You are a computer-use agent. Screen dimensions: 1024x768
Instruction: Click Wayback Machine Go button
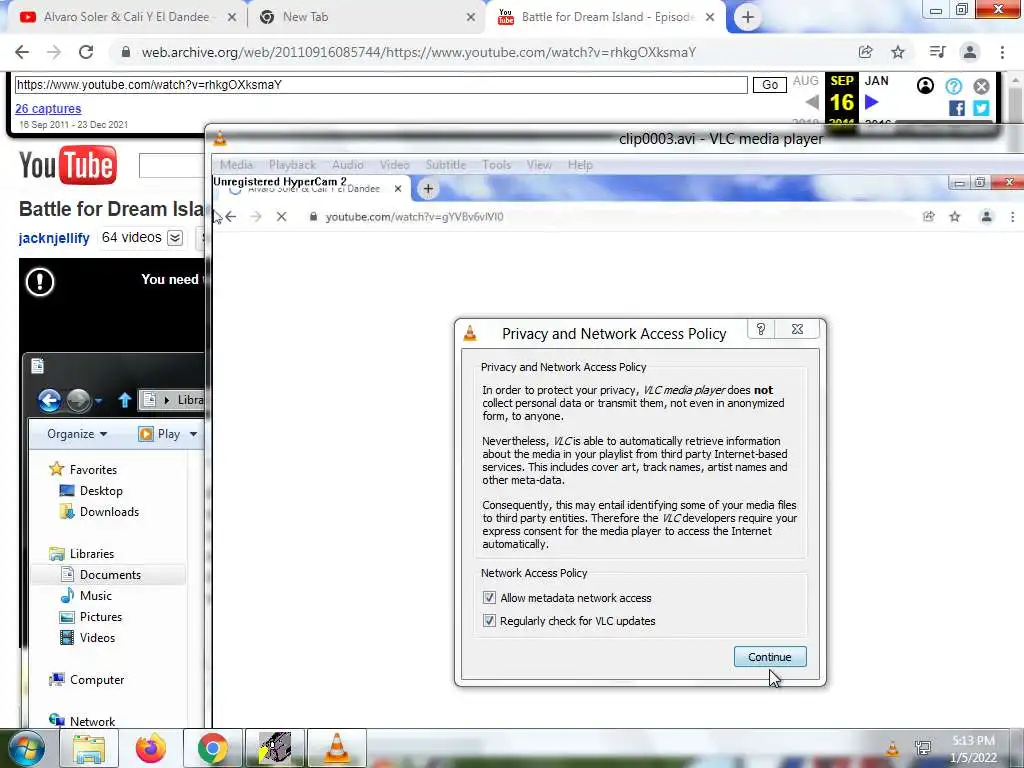[x=770, y=85]
